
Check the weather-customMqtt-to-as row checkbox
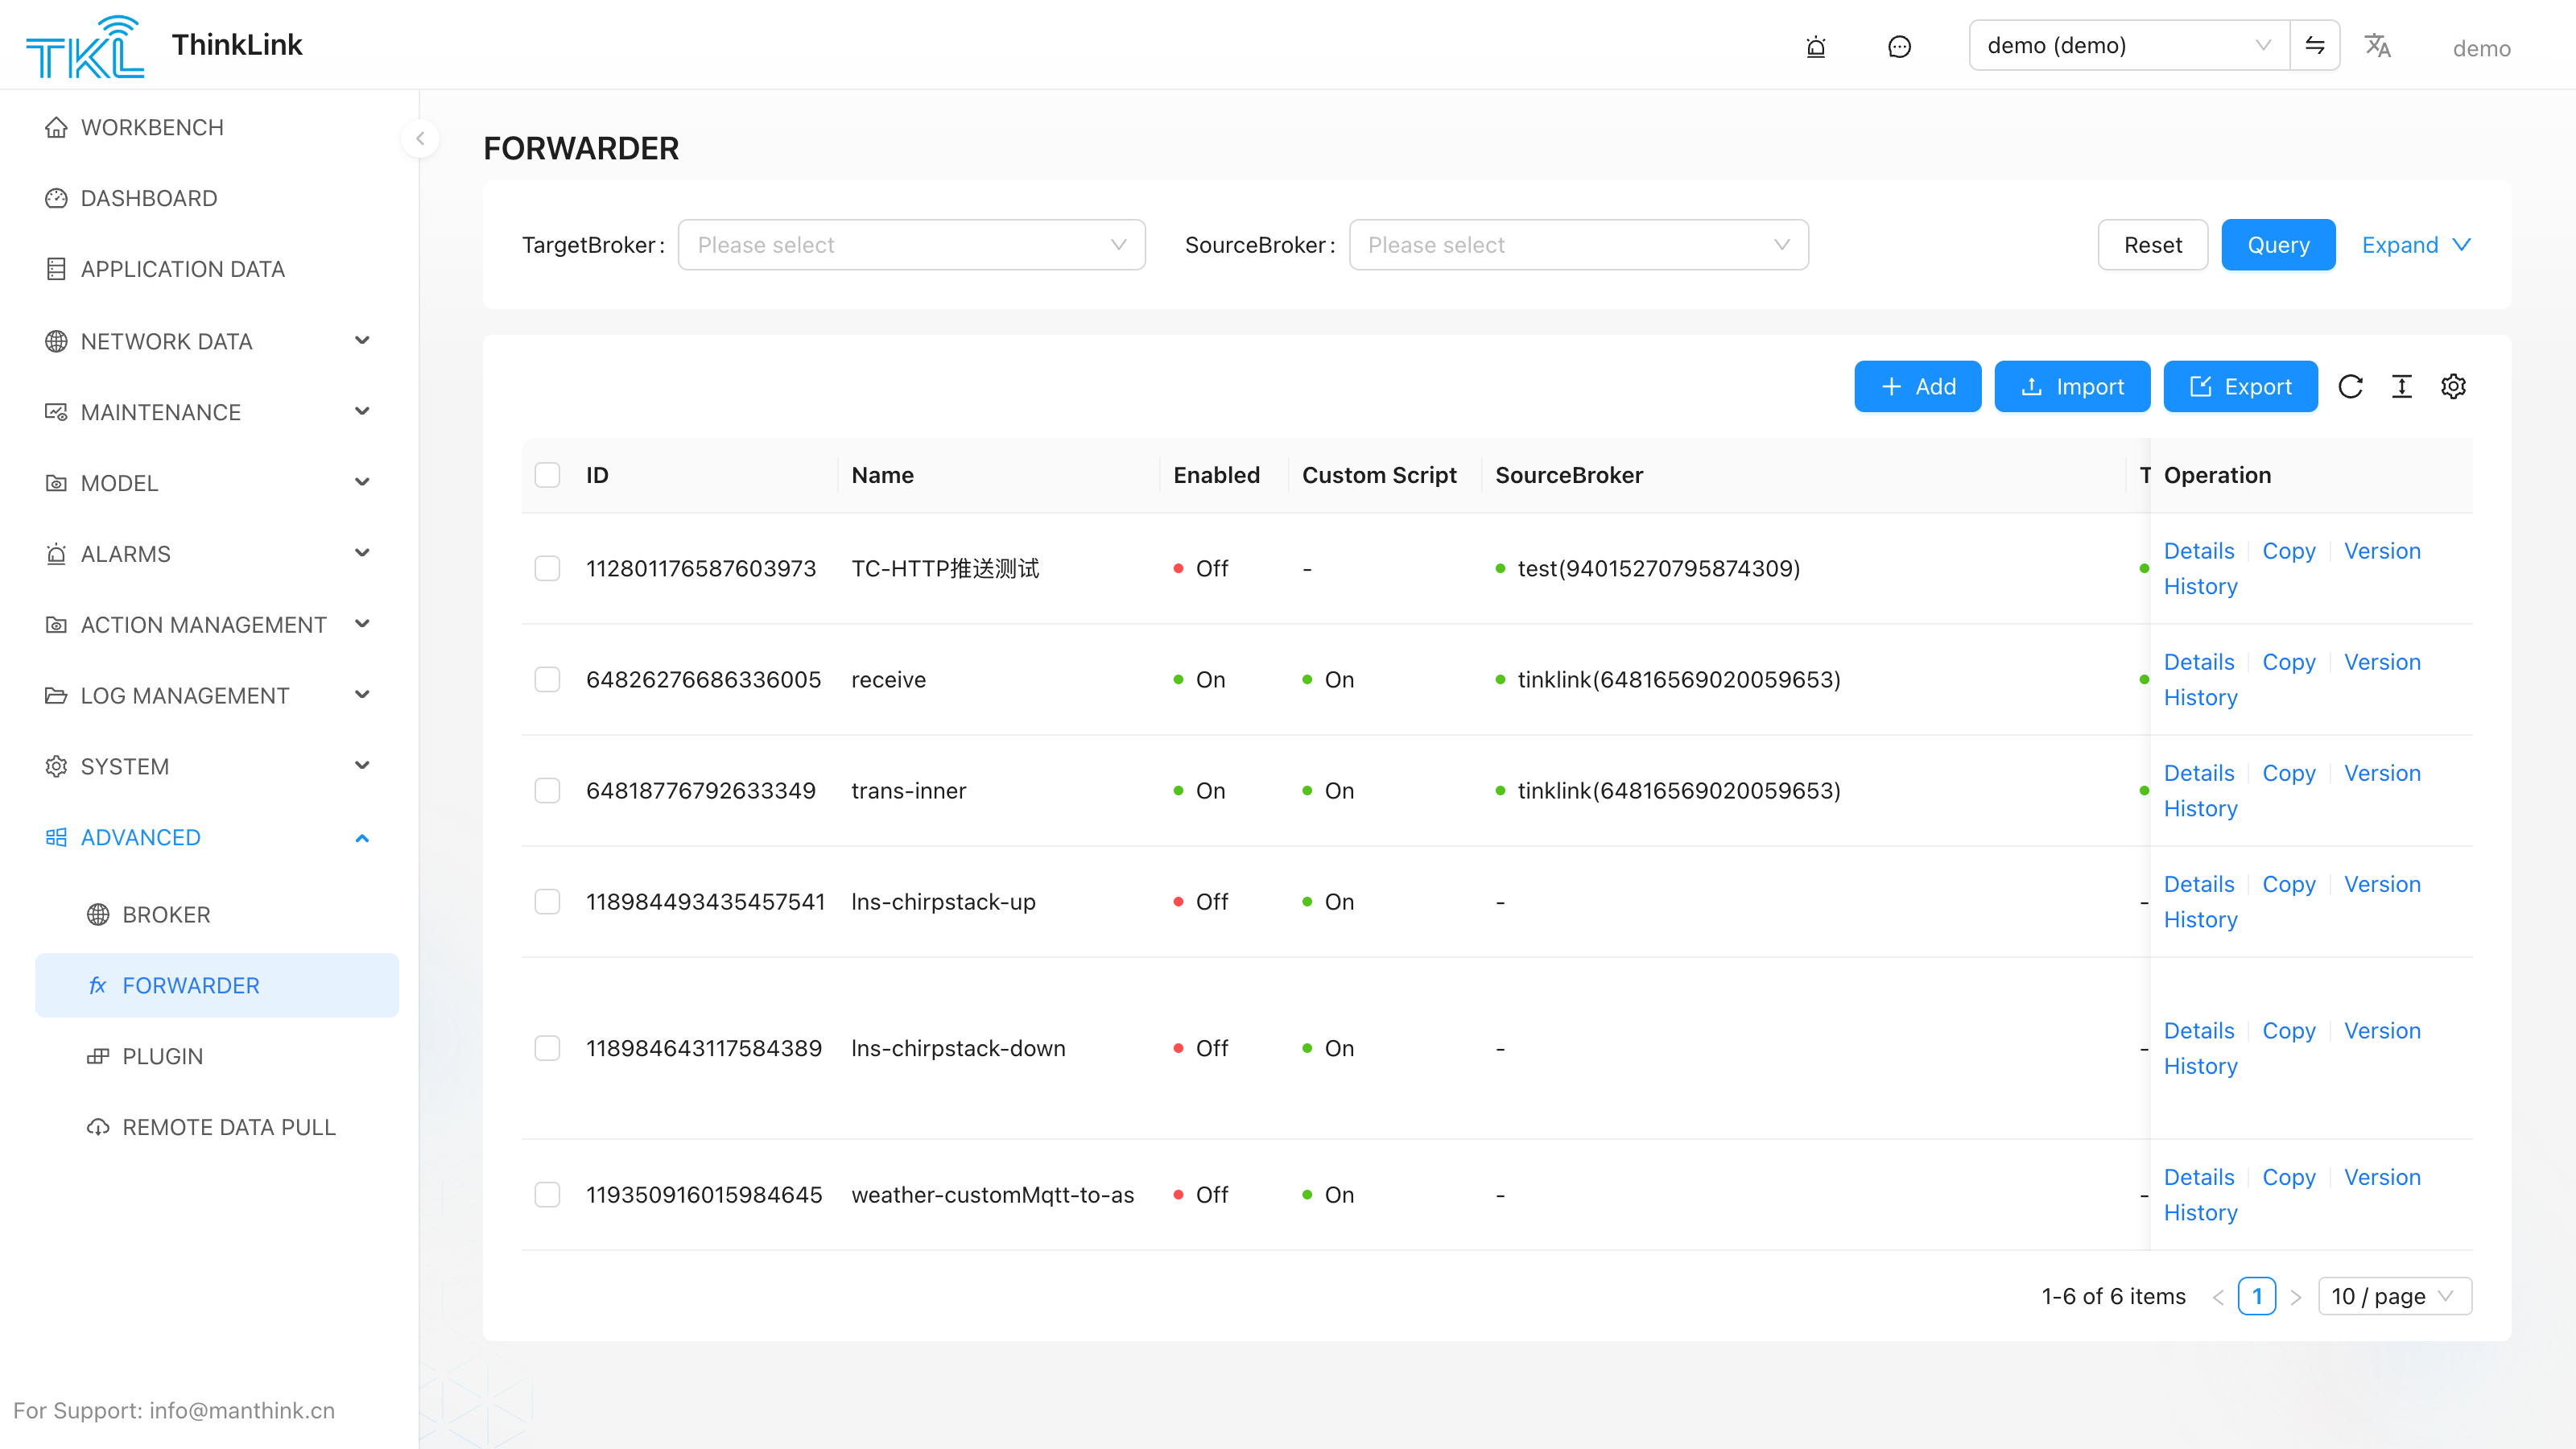click(x=547, y=1194)
